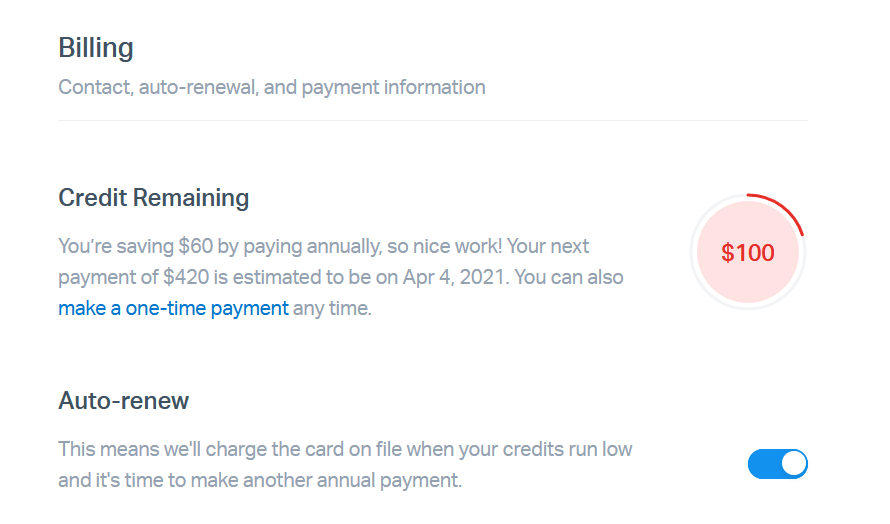Click the Credit Remaining section heading
This screenshot has width=890, height=524.
coord(154,198)
